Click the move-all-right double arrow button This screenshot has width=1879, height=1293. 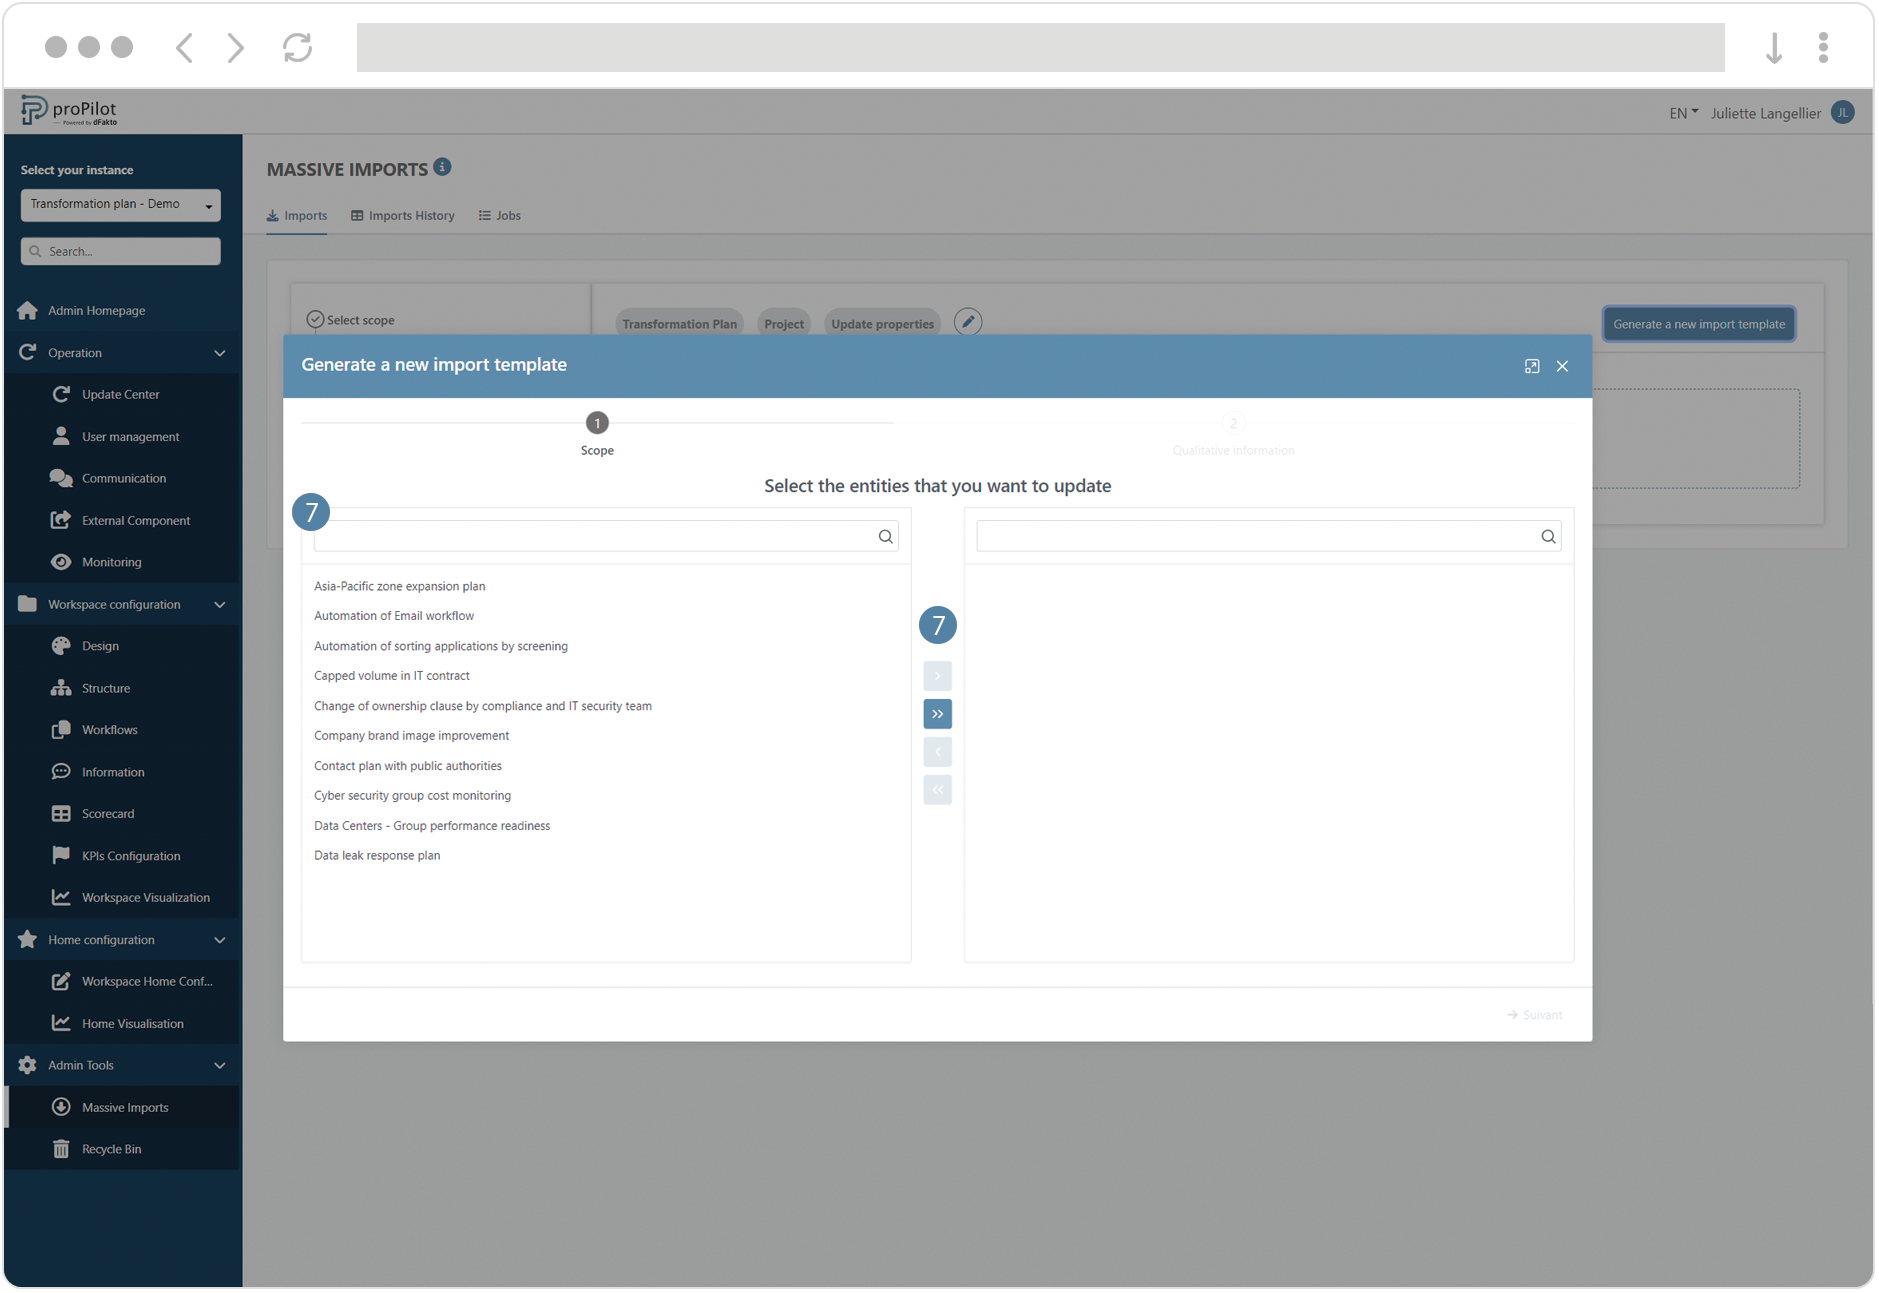point(937,714)
